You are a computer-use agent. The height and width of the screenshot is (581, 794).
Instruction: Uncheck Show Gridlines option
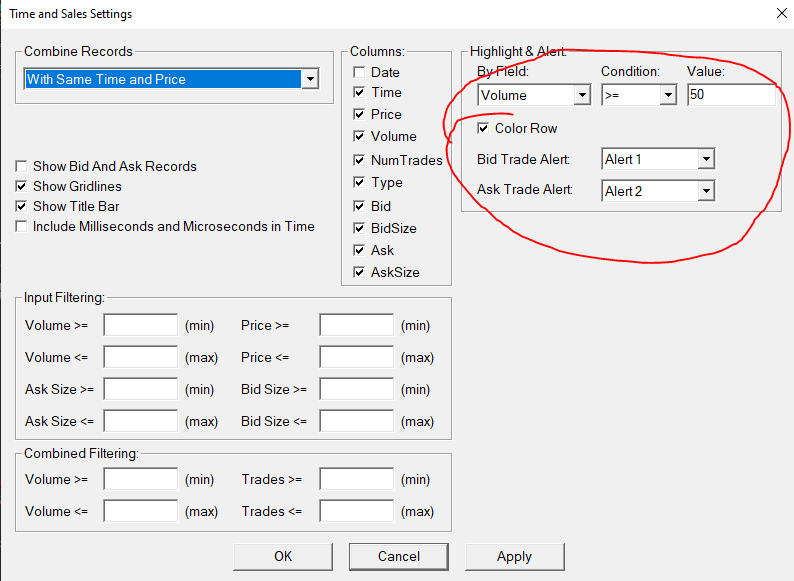pos(21,186)
